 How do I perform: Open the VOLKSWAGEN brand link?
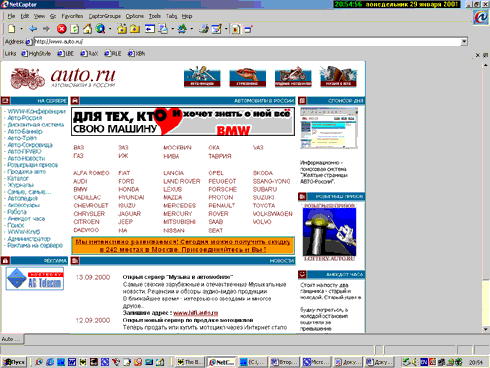[x=272, y=214]
